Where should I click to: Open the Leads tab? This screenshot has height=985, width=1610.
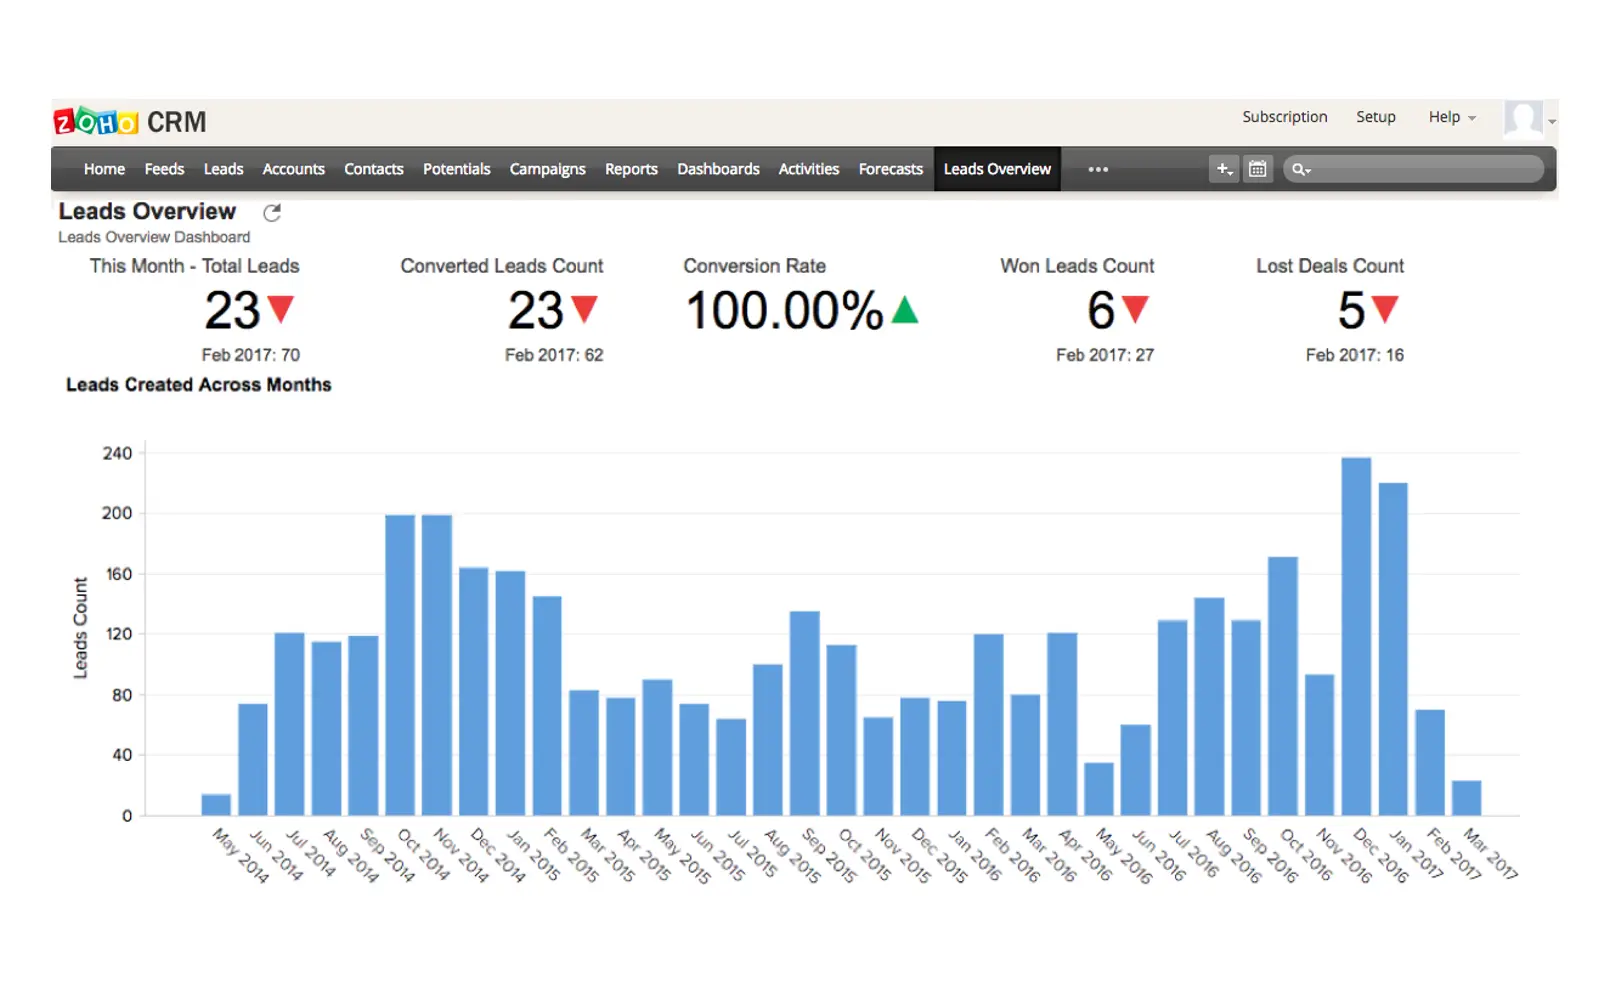(x=223, y=169)
